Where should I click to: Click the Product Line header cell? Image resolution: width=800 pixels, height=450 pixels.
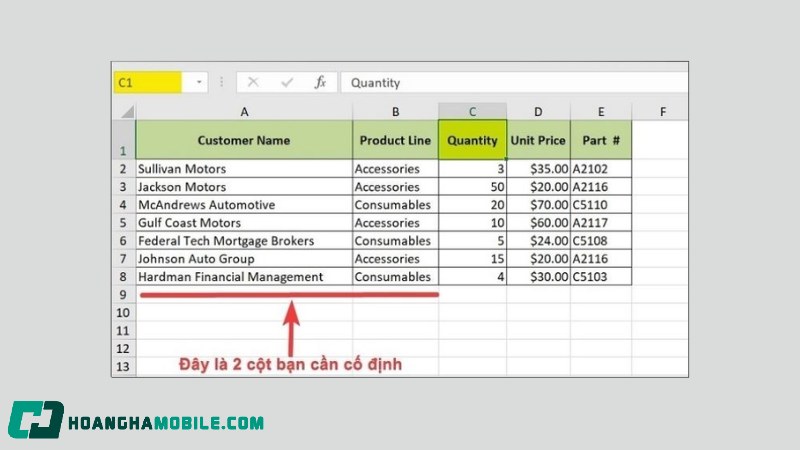point(395,140)
